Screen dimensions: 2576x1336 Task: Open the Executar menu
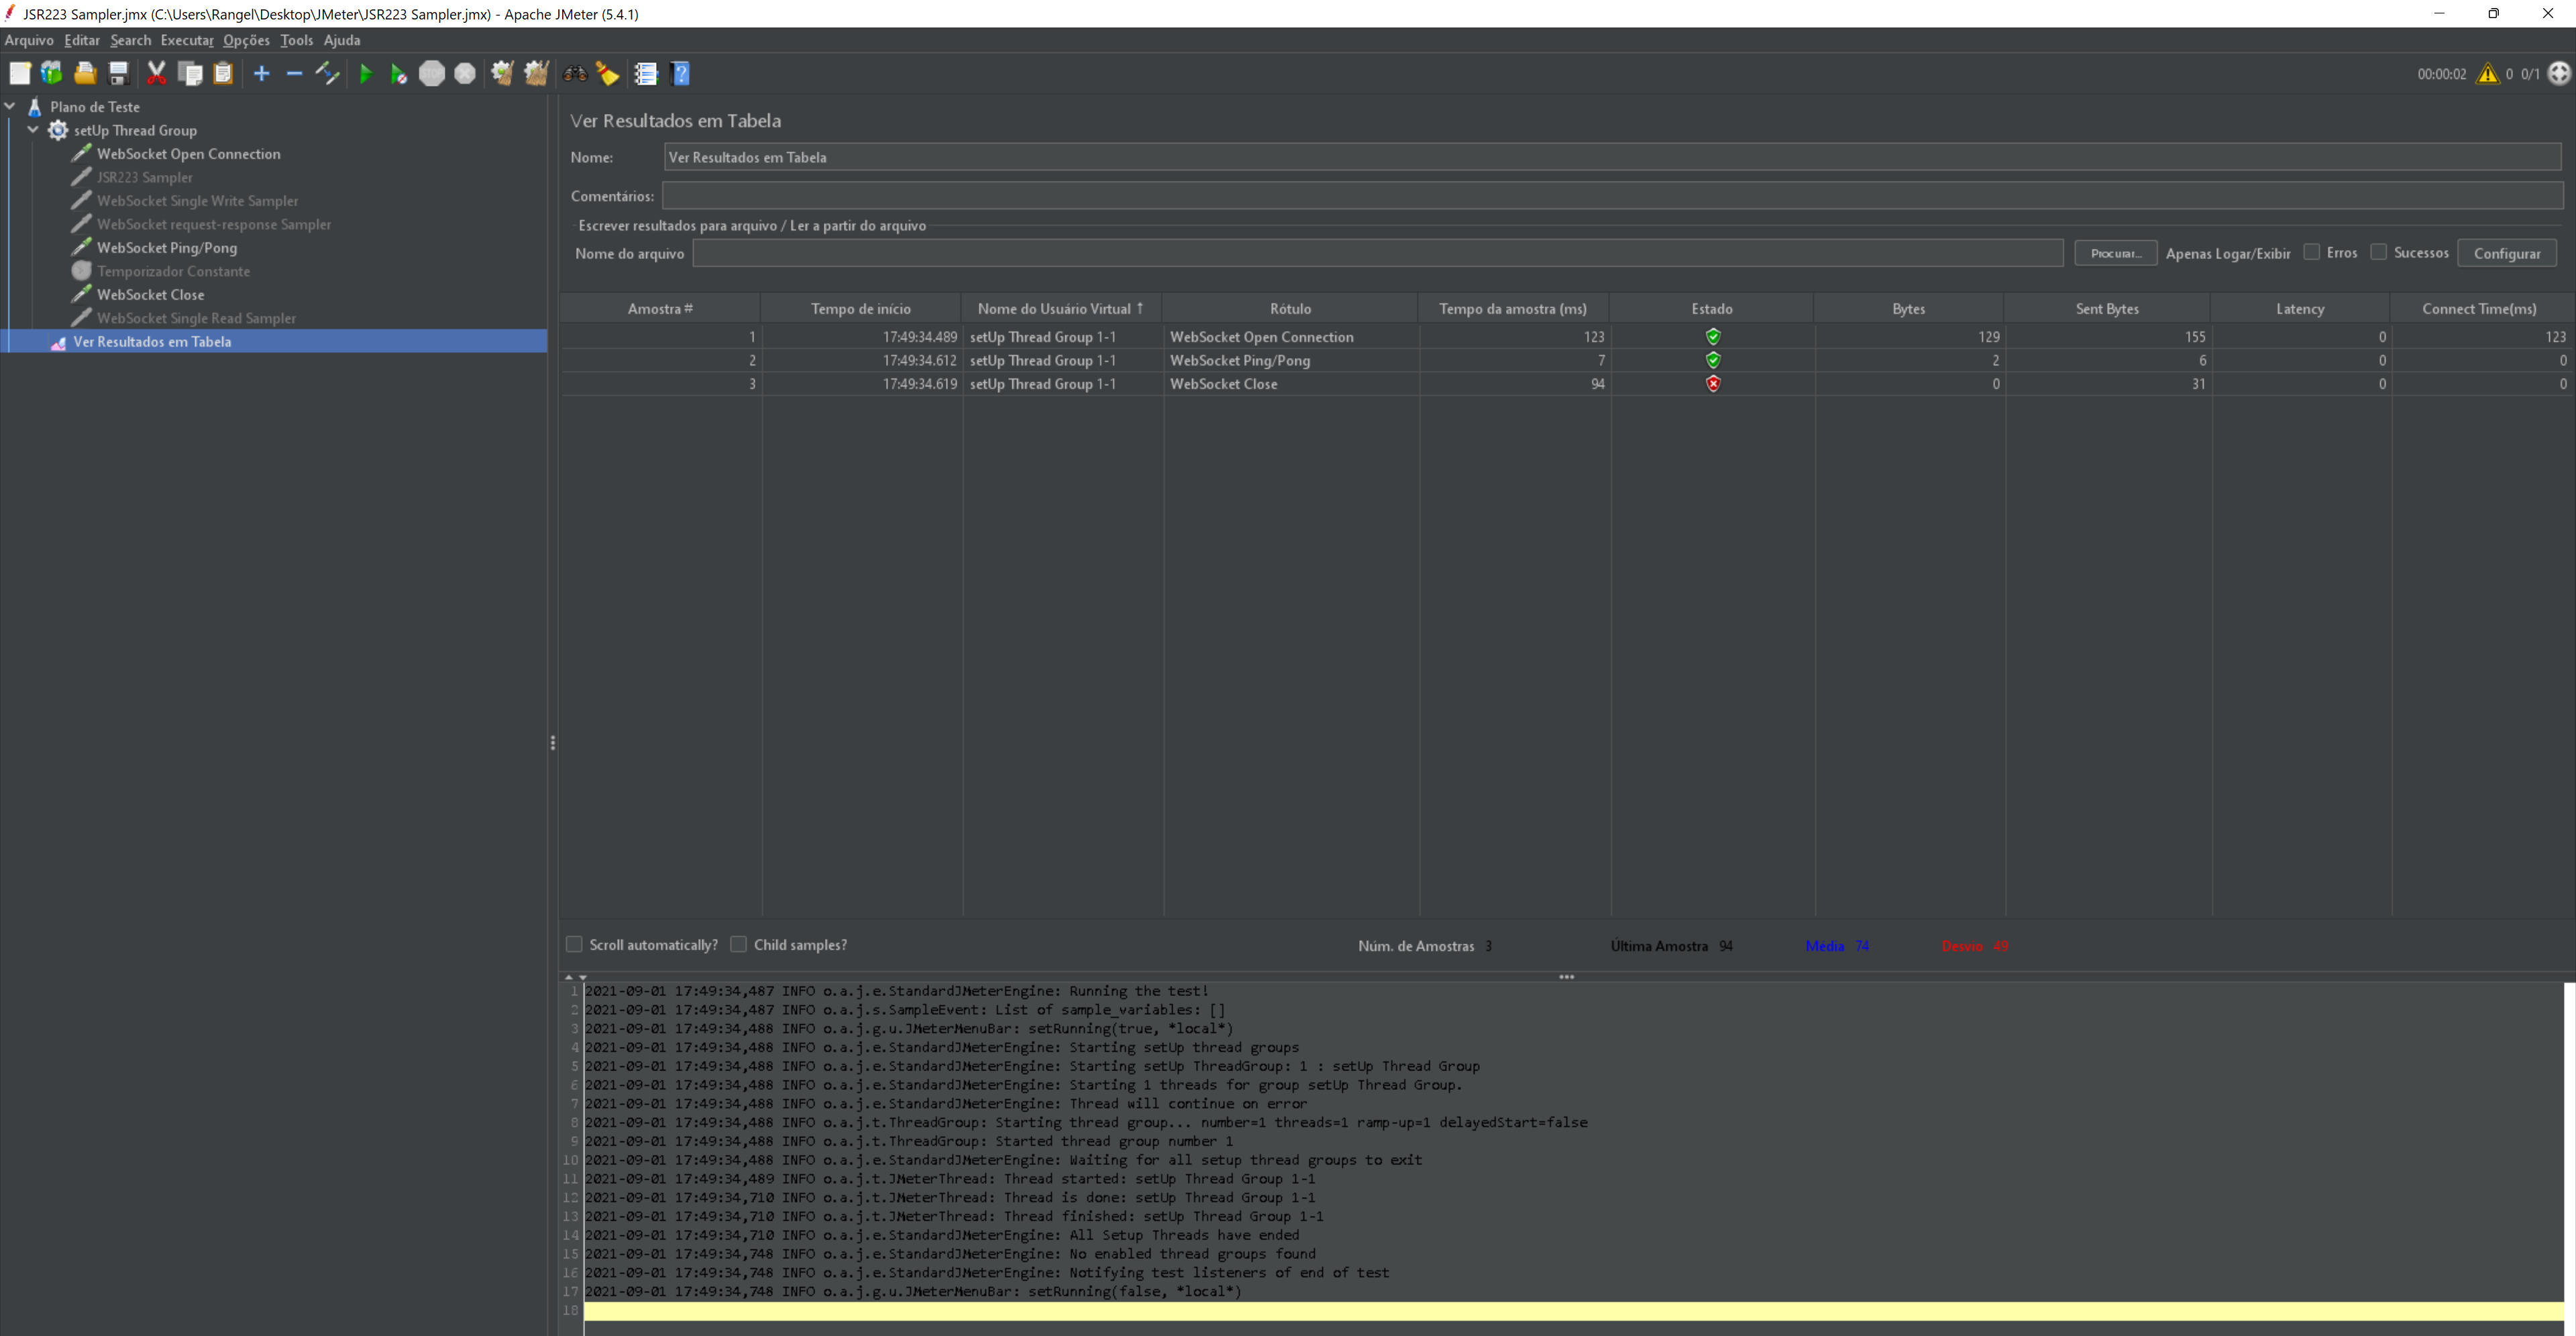click(x=186, y=40)
